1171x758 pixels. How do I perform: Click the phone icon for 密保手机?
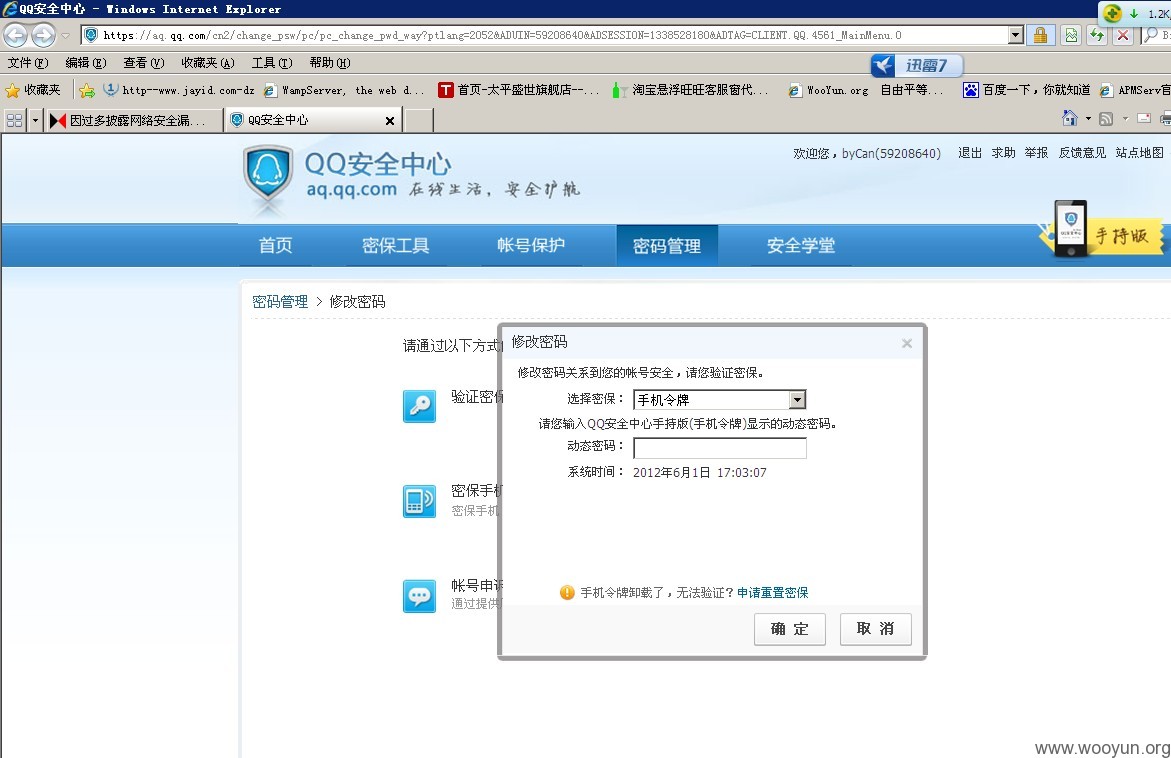[x=419, y=501]
